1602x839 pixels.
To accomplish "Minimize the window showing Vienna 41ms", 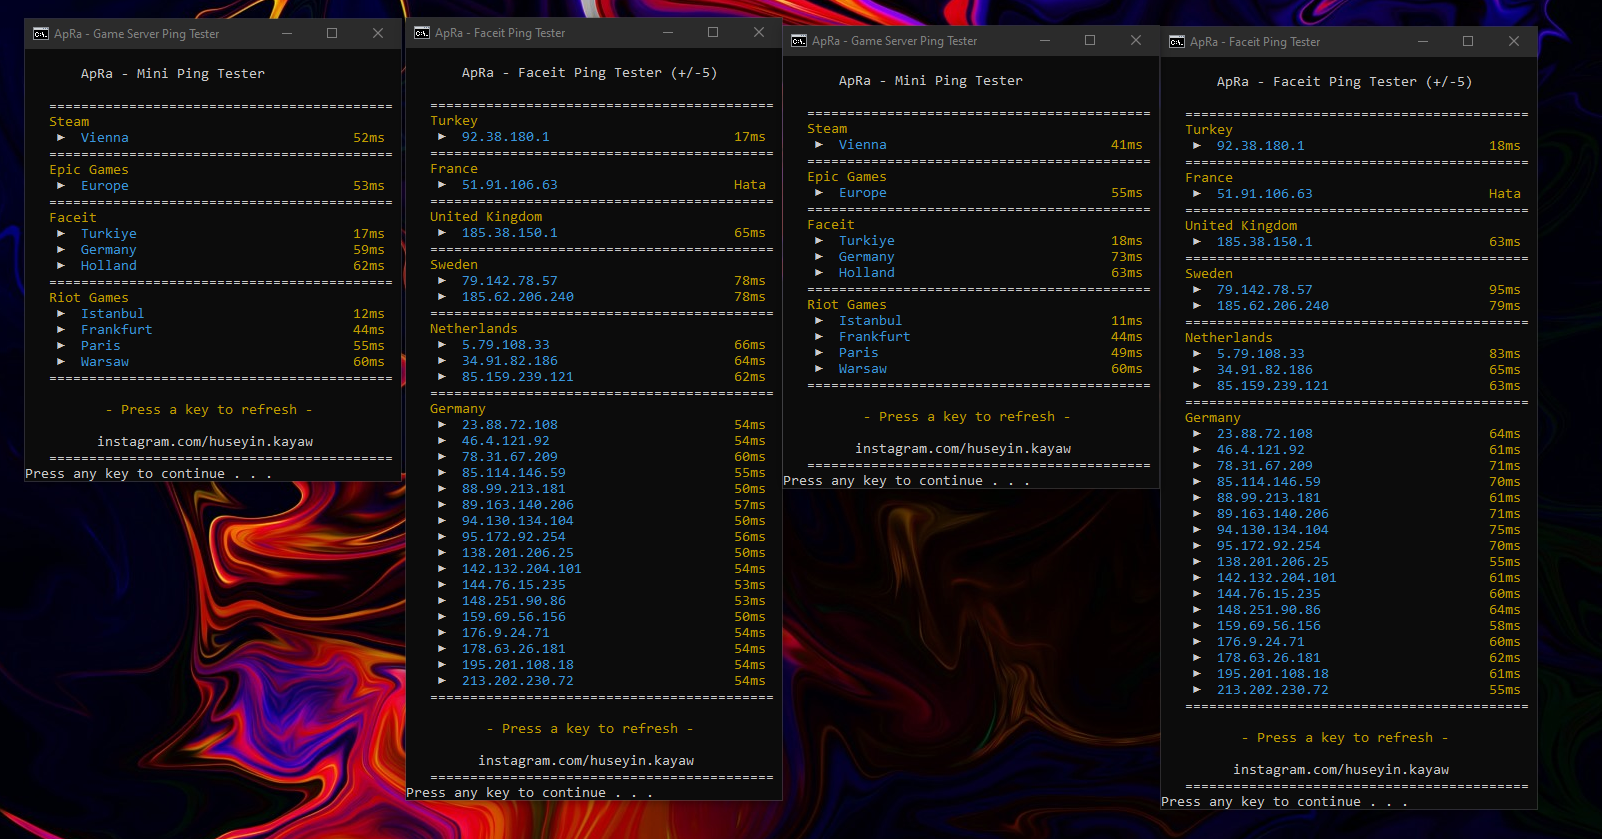I will 1045,40.
